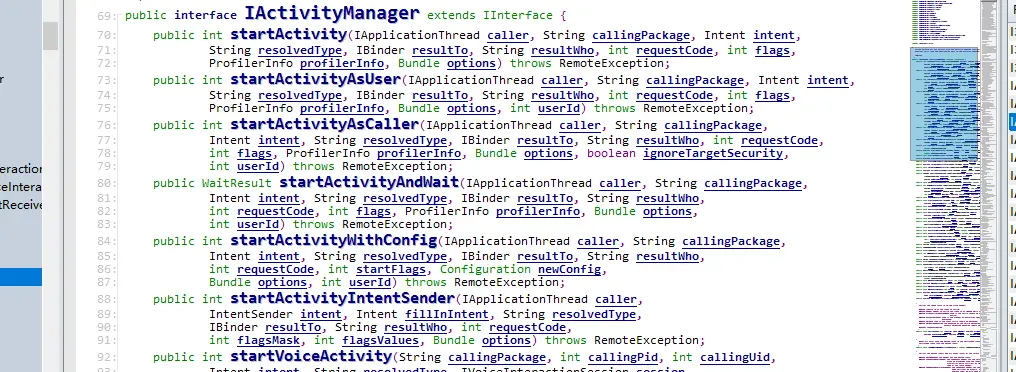
Task: Click the caller parameter on line 70
Action: click(508, 36)
